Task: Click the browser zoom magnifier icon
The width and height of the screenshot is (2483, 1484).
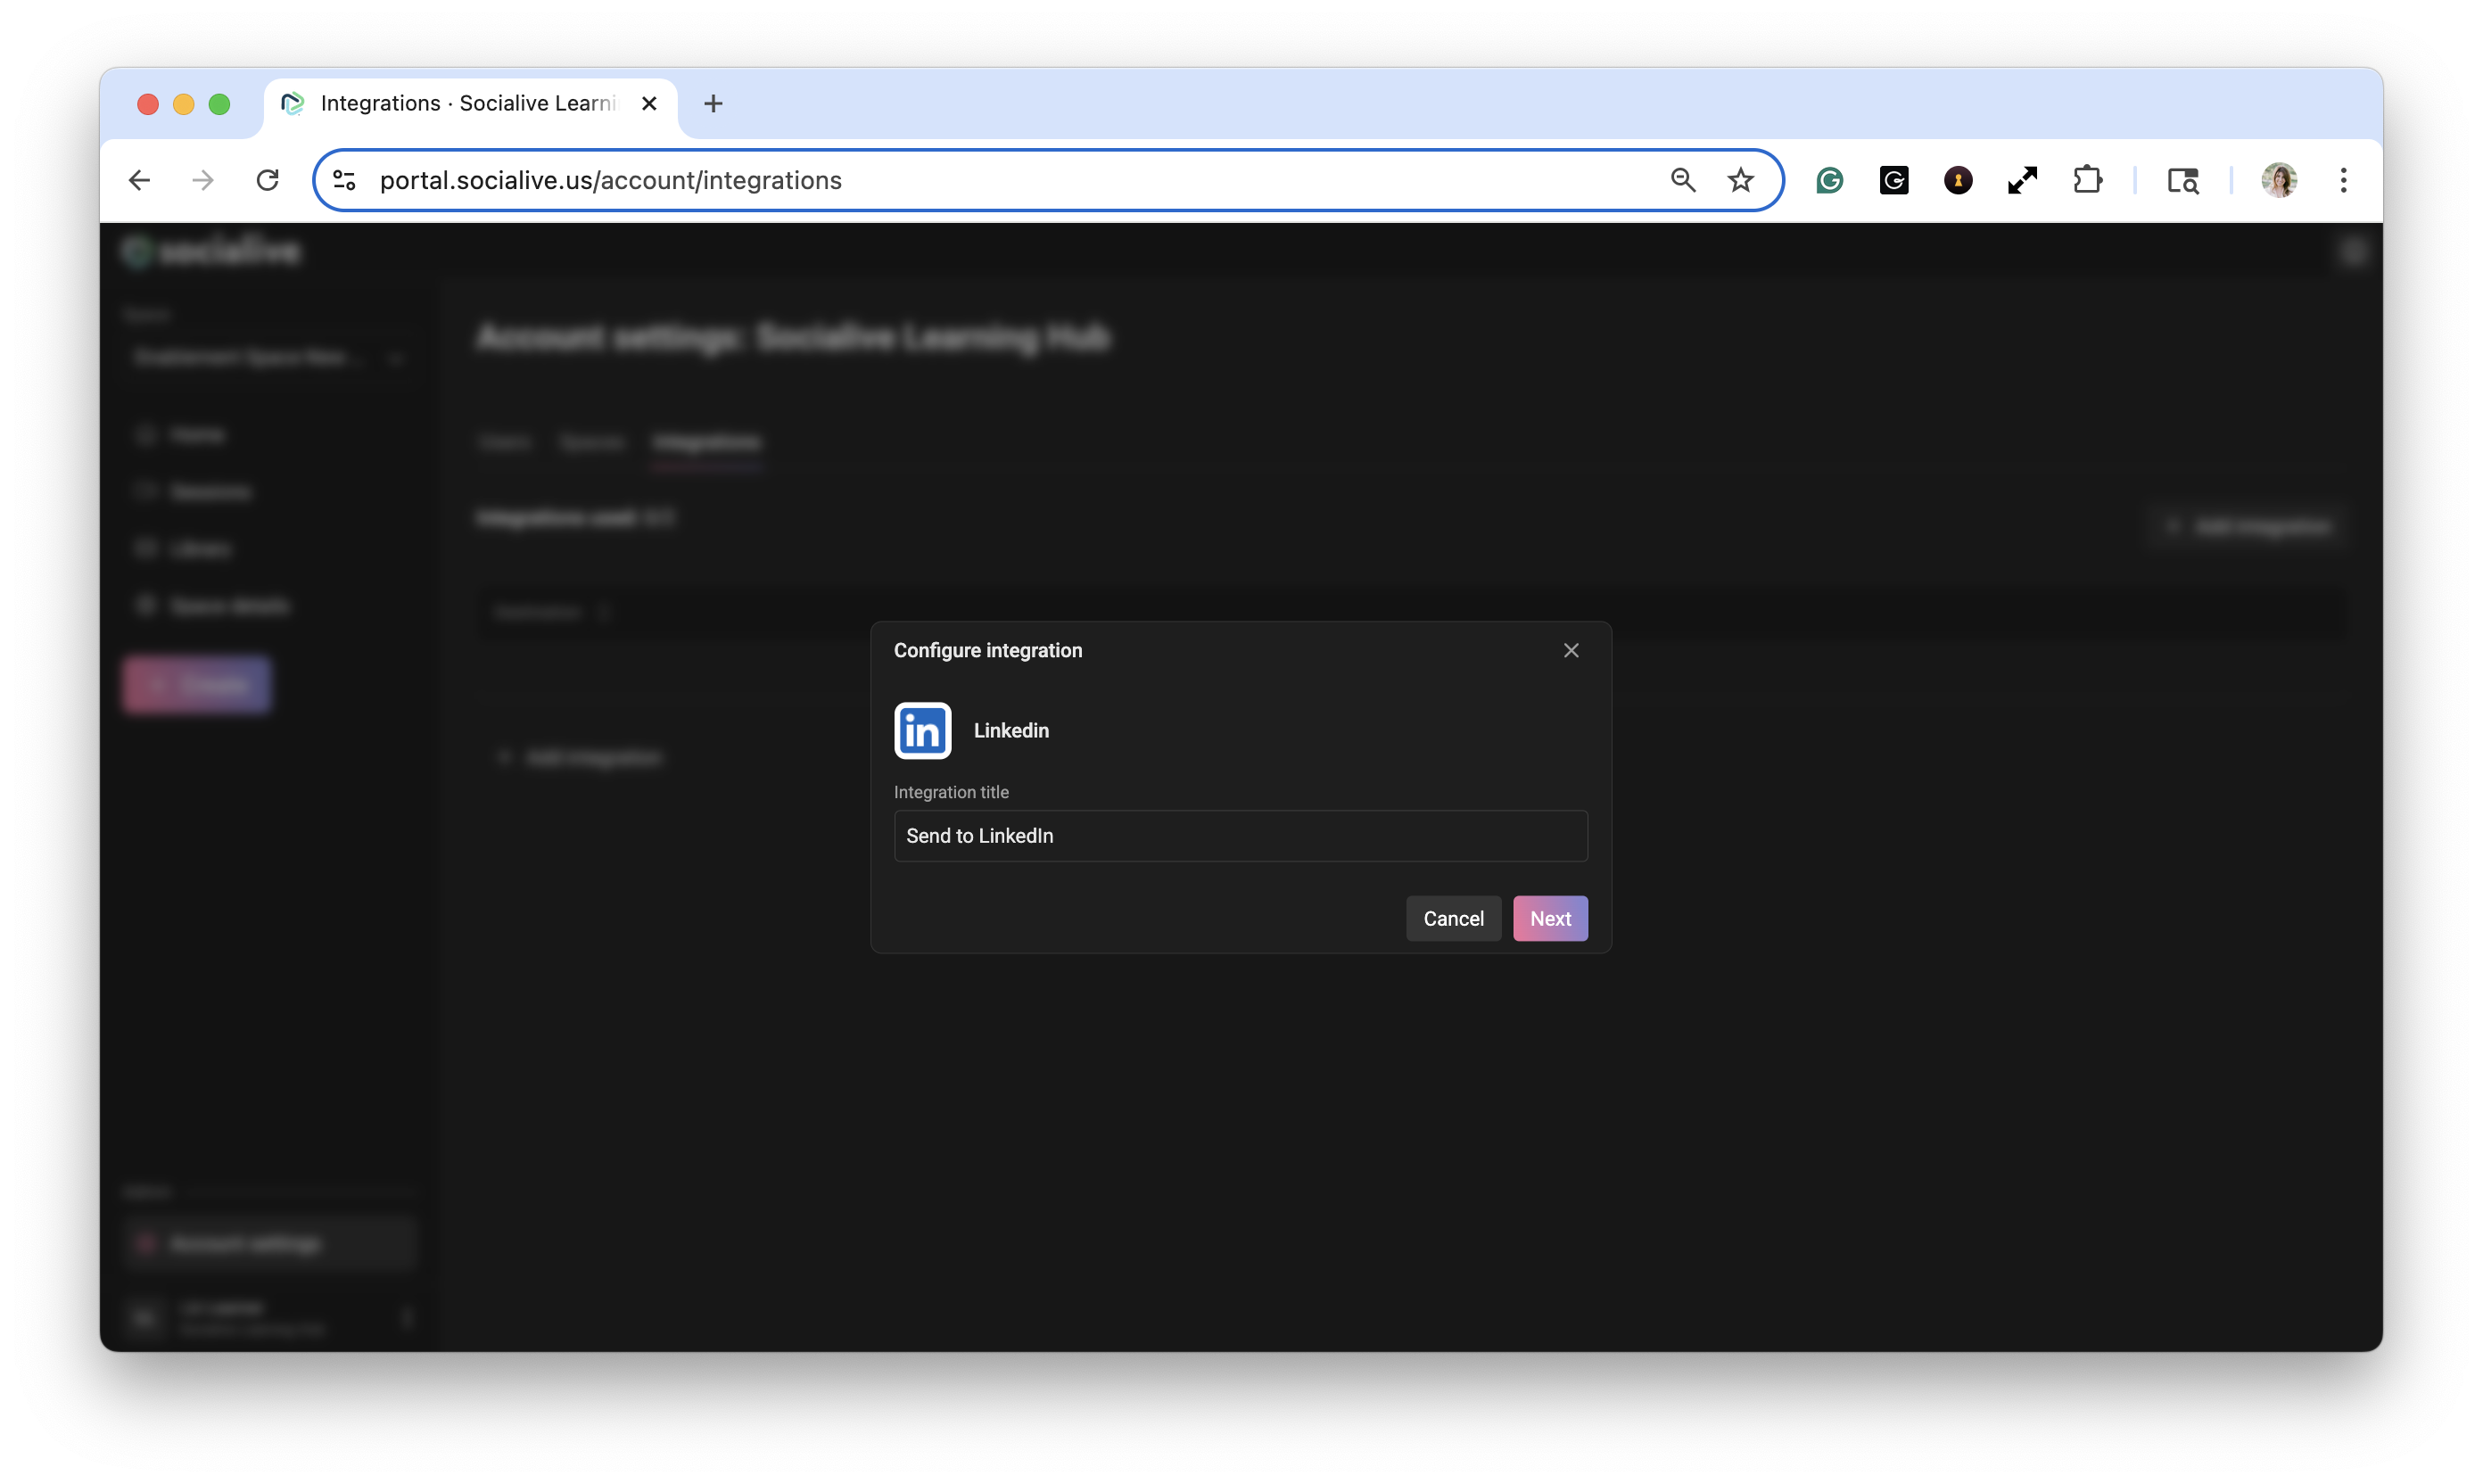Action: tap(1682, 180)
